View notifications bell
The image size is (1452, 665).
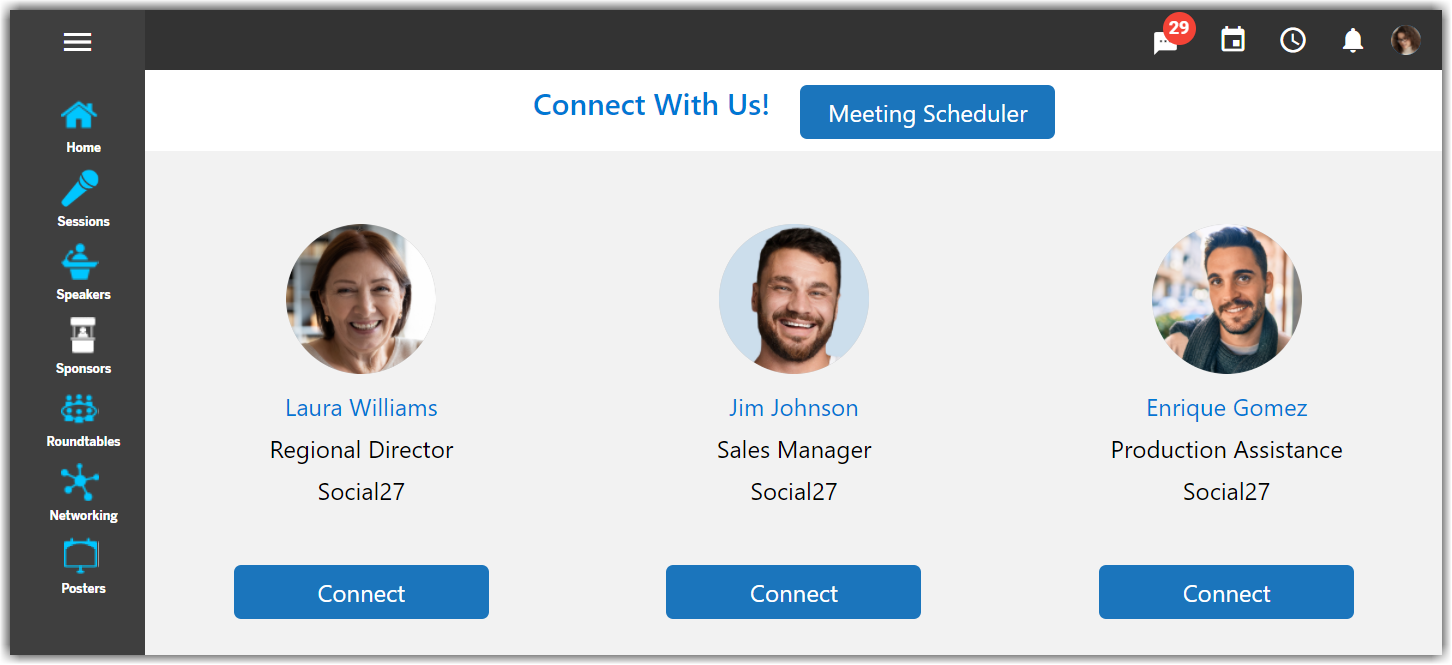[x=1352, y=40]
